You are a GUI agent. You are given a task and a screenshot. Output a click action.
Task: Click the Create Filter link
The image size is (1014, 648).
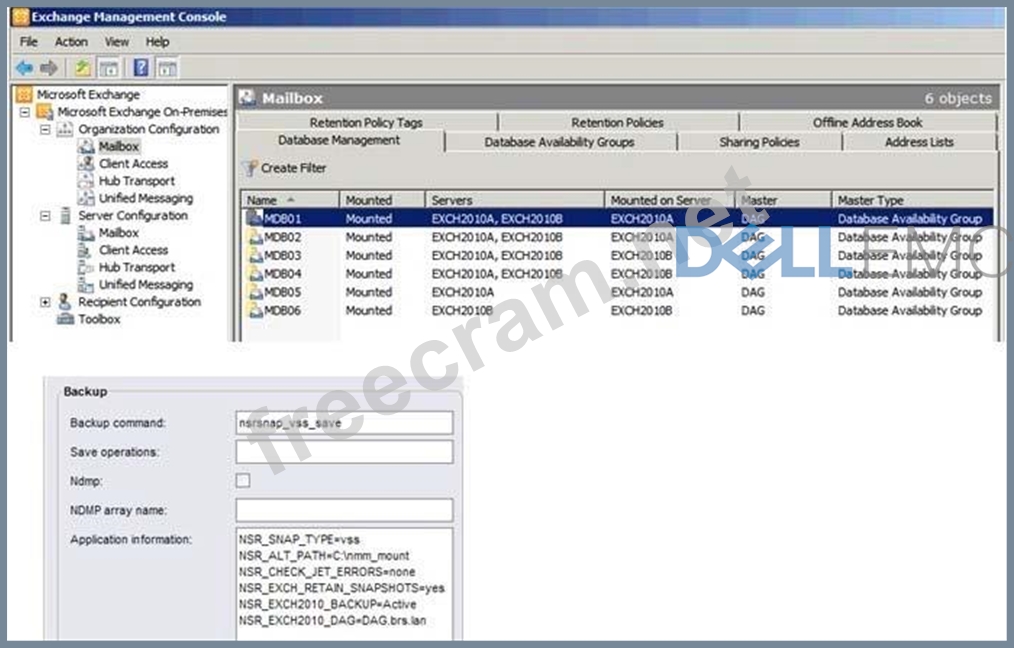coord(293,168)
